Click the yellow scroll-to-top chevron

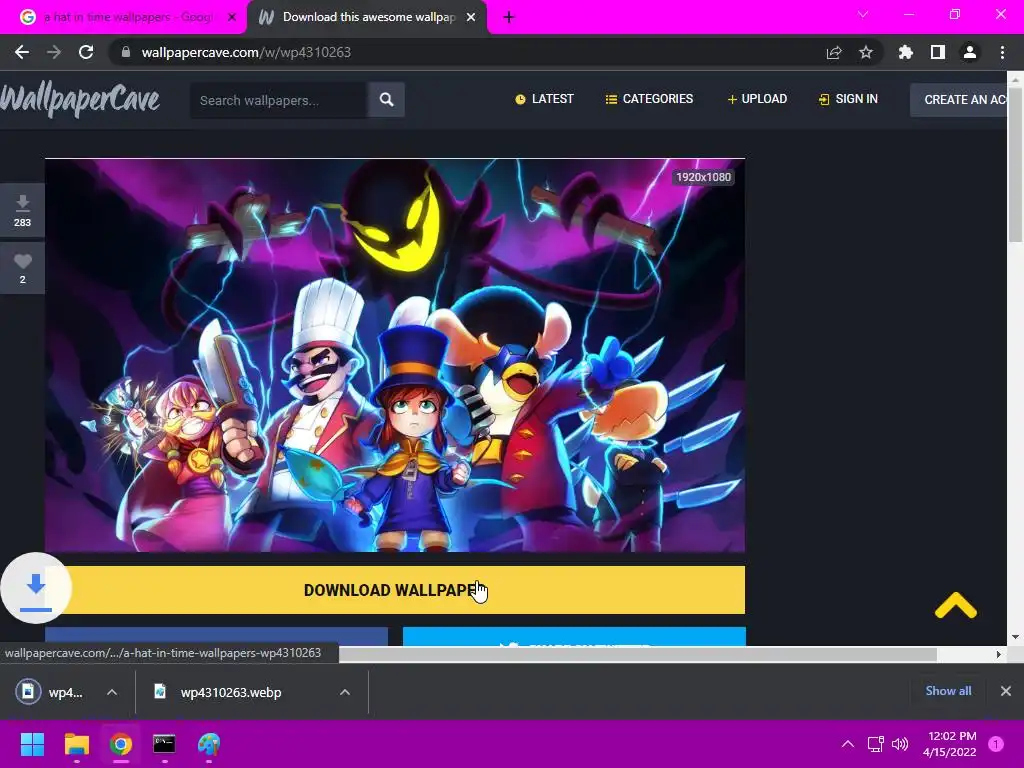click(x=955, y=605)
